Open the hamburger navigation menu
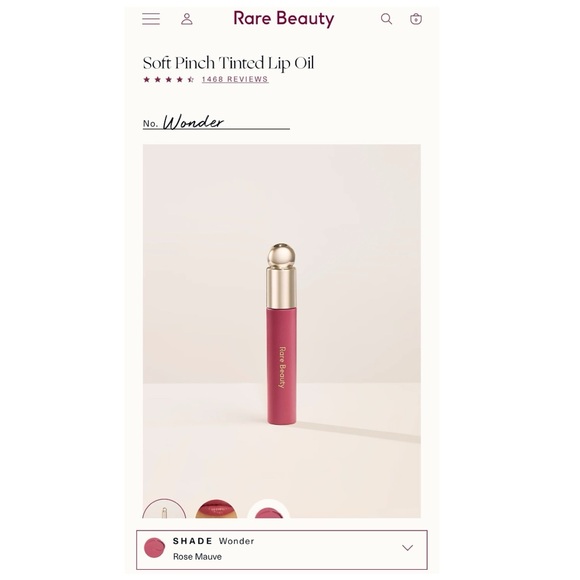 click(x=151, y=19)
